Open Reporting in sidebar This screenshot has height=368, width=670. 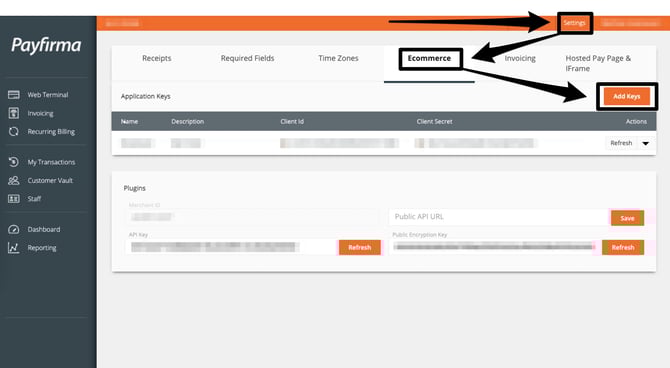[x=42, y=248]
